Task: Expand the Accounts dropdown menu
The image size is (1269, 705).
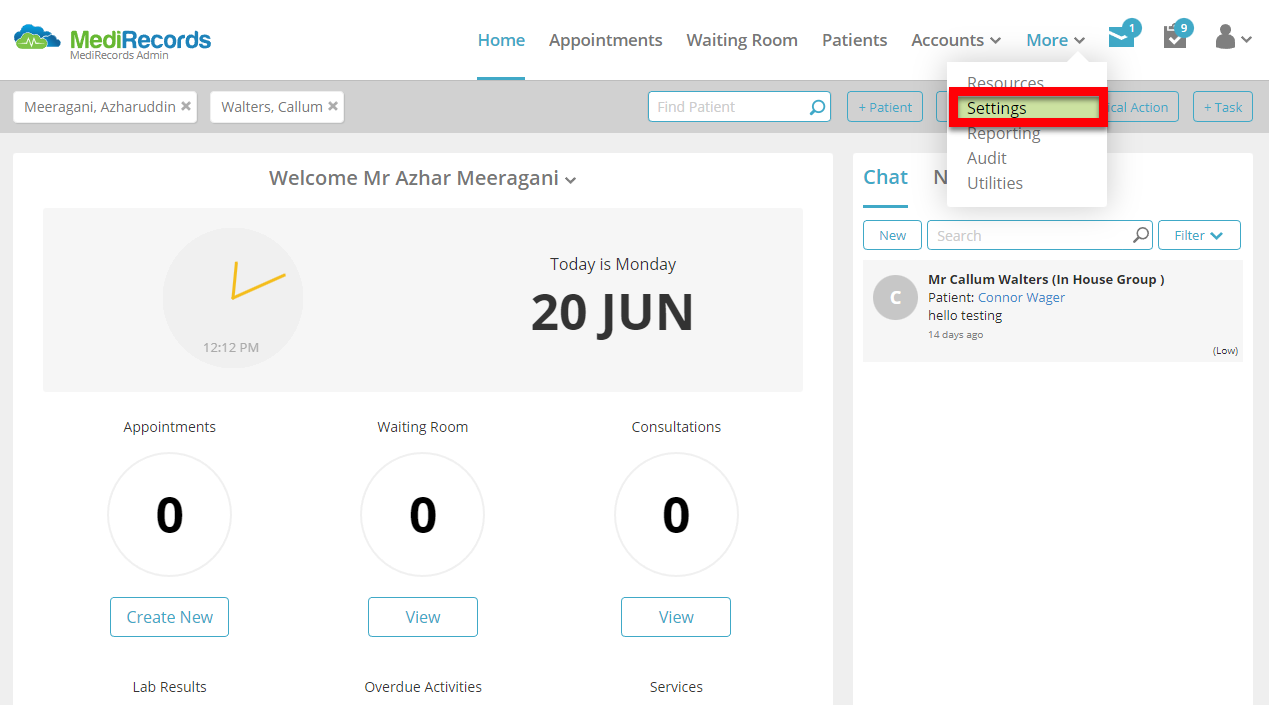Action: tap(956, 40)
